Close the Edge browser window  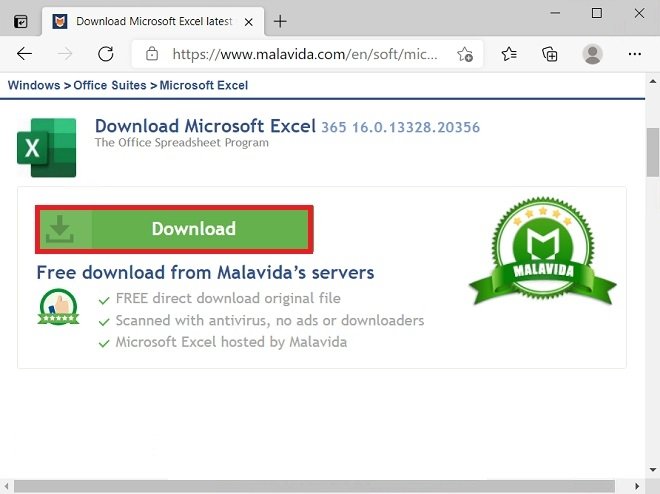639,13
